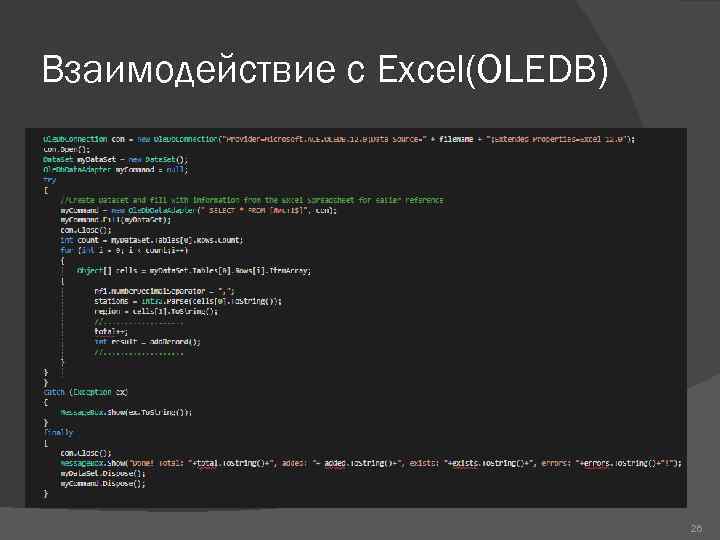Click 'region = cells[1].ToString();' line
720x540 pixels.
(156, 311)
